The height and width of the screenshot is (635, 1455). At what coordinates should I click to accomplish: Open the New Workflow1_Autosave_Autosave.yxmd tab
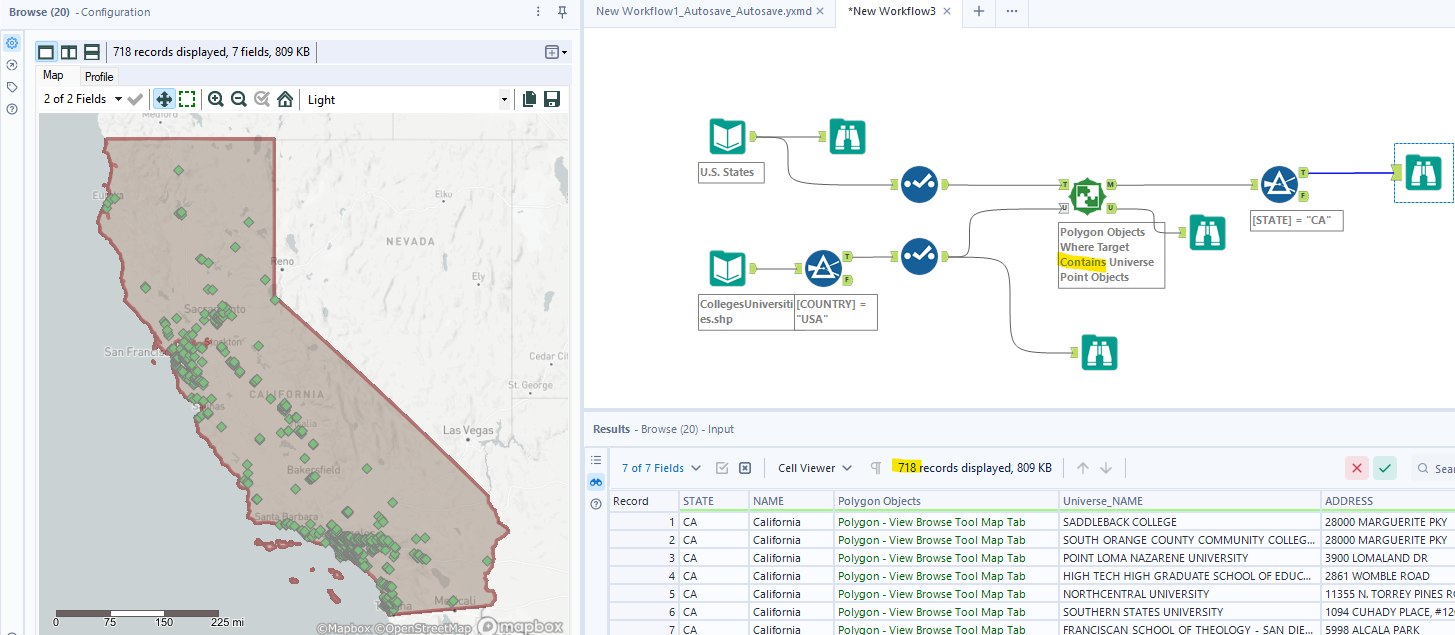click(x=703, y=11)
